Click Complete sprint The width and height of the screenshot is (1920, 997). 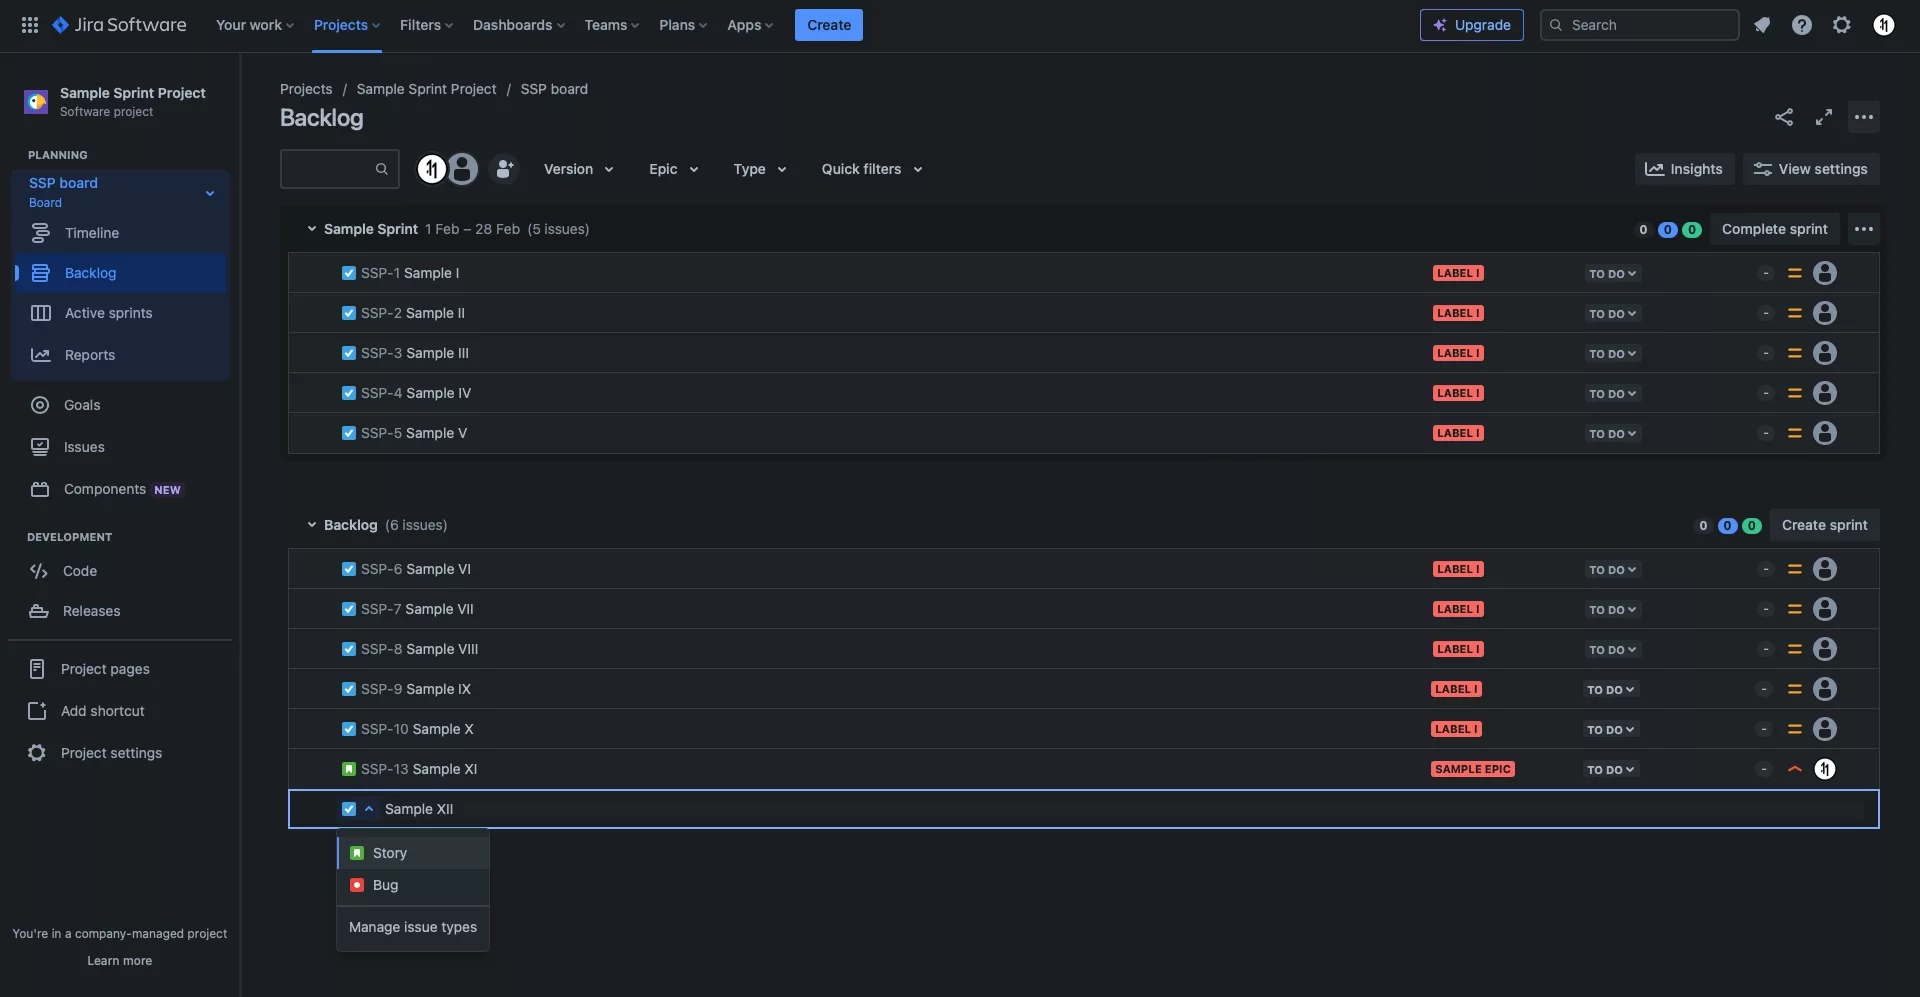click(1774, 229)
